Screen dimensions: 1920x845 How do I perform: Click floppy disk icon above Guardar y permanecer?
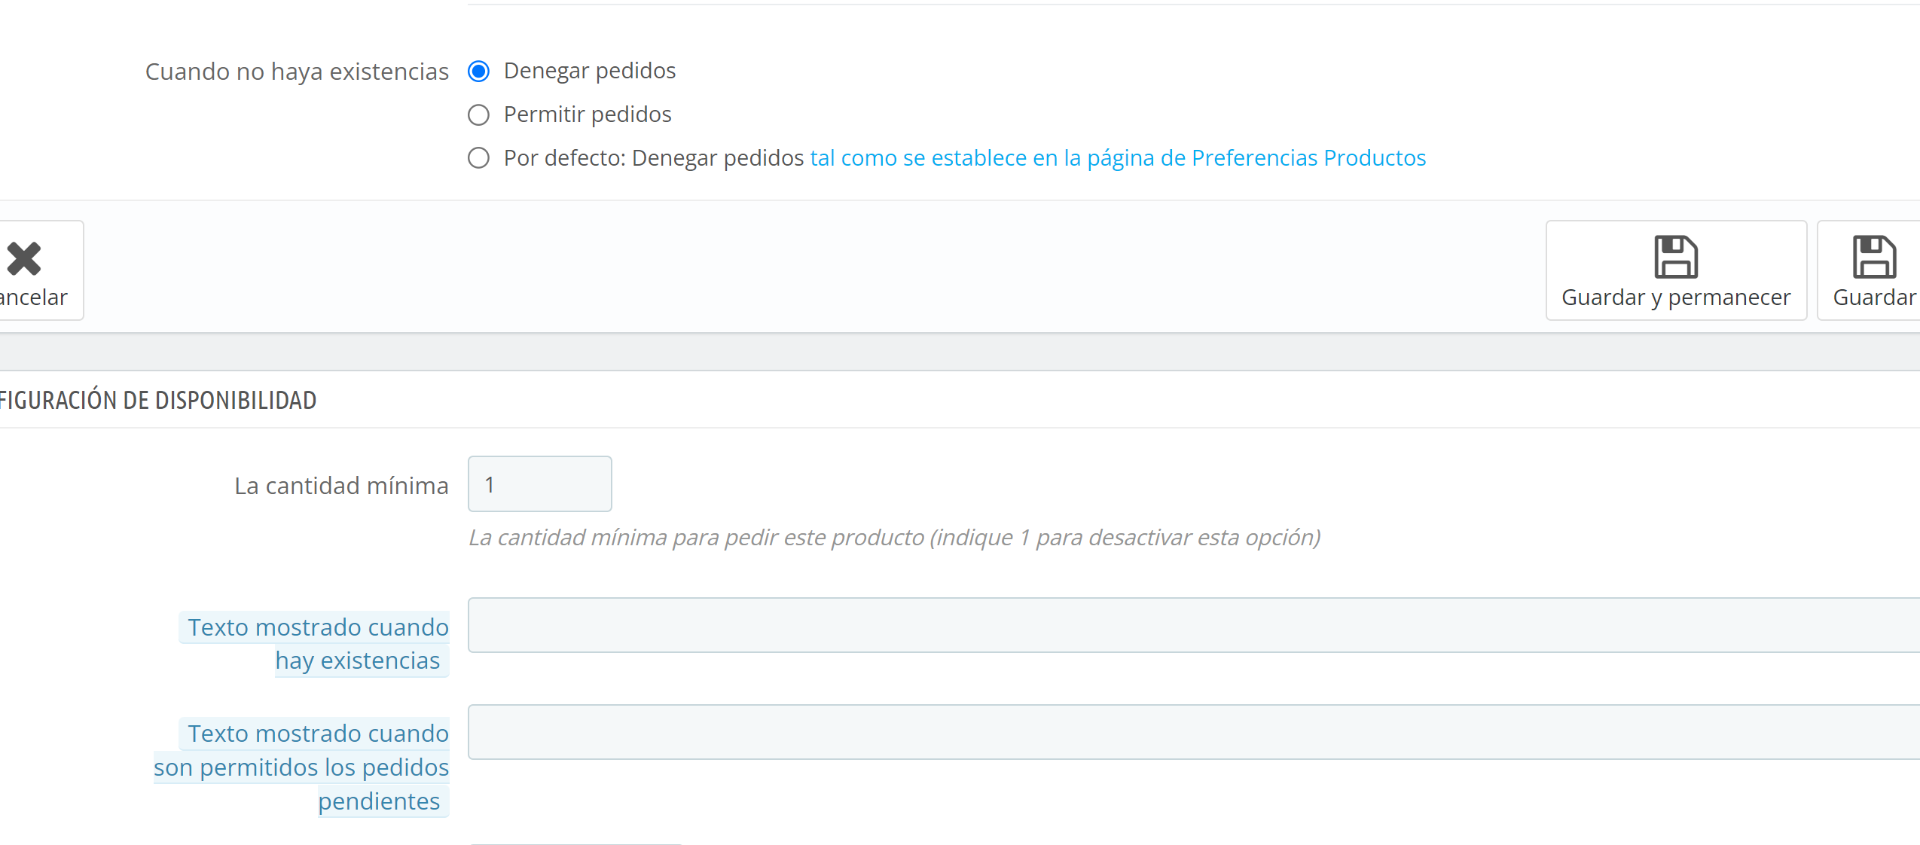[x=1676, y=257]
